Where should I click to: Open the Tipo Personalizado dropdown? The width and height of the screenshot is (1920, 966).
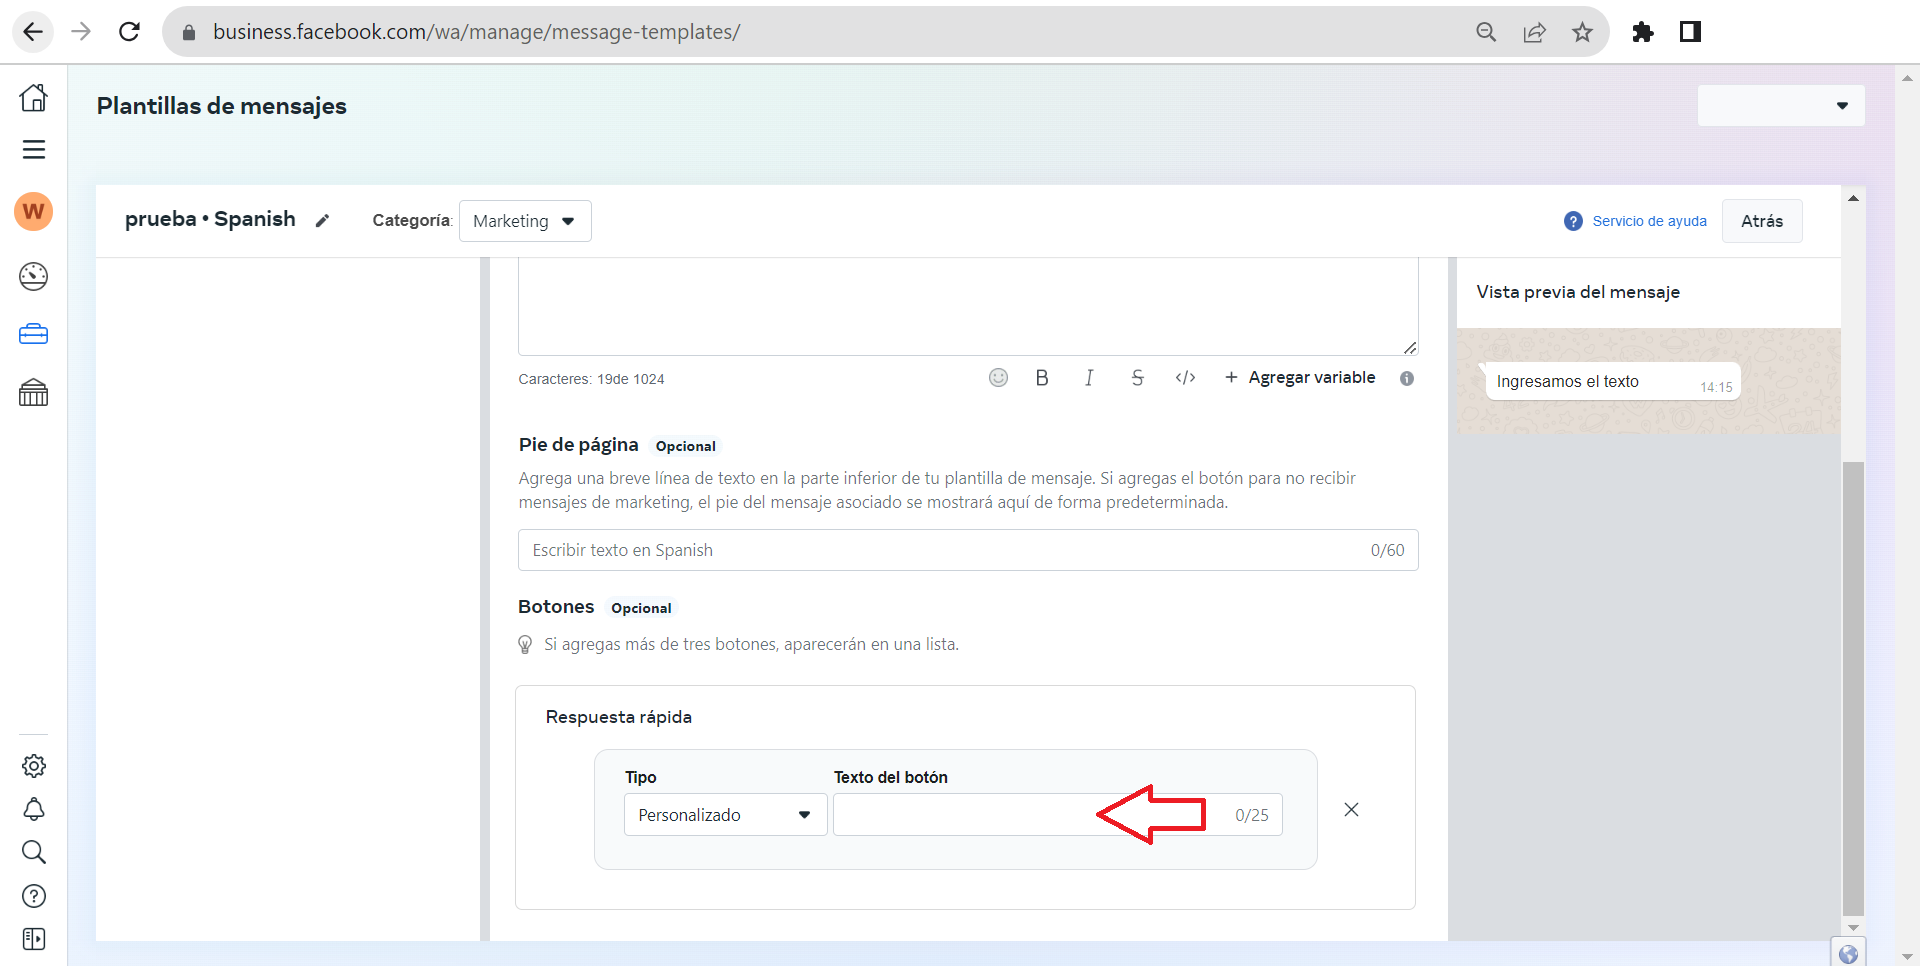(x=725, y=815)
